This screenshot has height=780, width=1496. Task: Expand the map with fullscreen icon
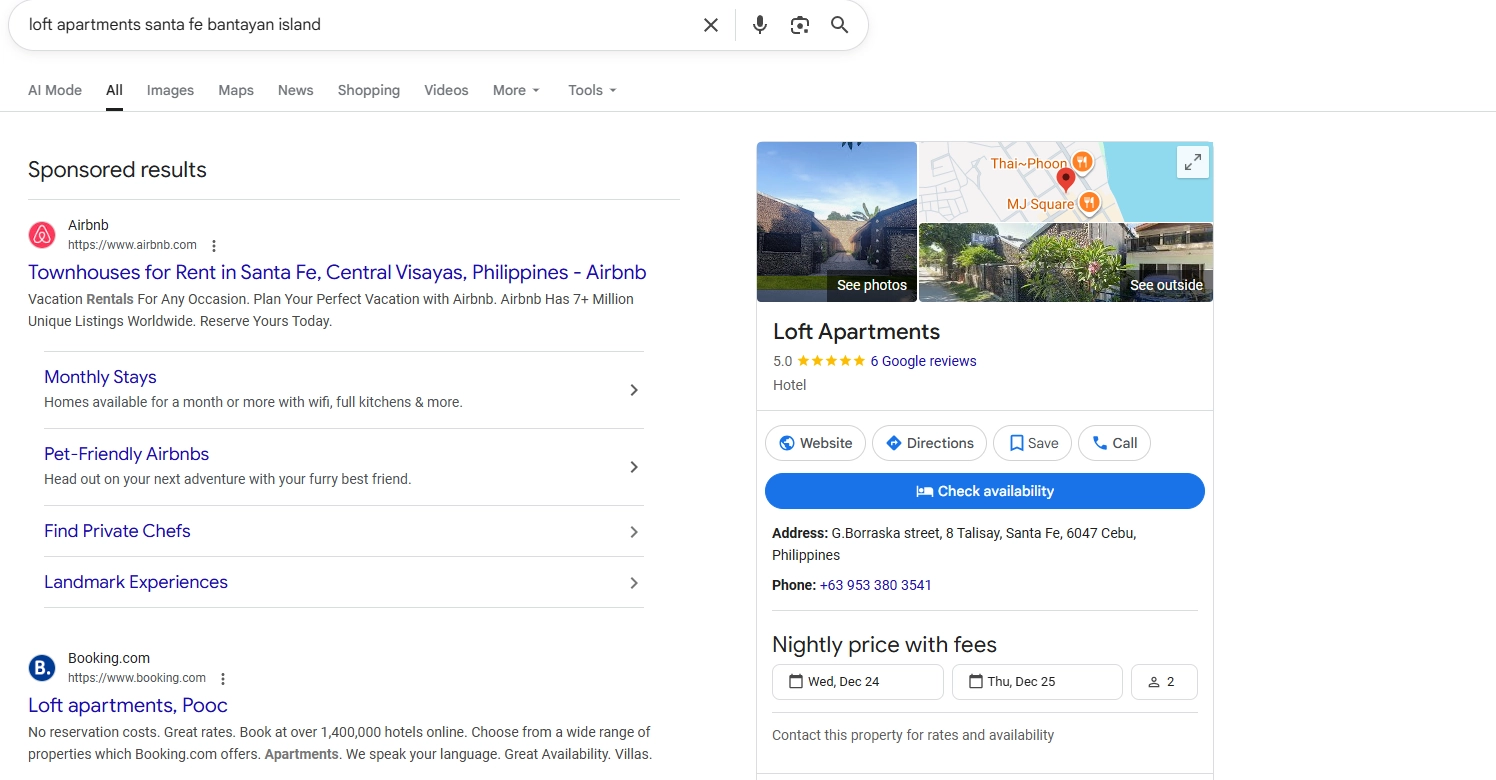pyautogui.click(x=1192, y=163)
